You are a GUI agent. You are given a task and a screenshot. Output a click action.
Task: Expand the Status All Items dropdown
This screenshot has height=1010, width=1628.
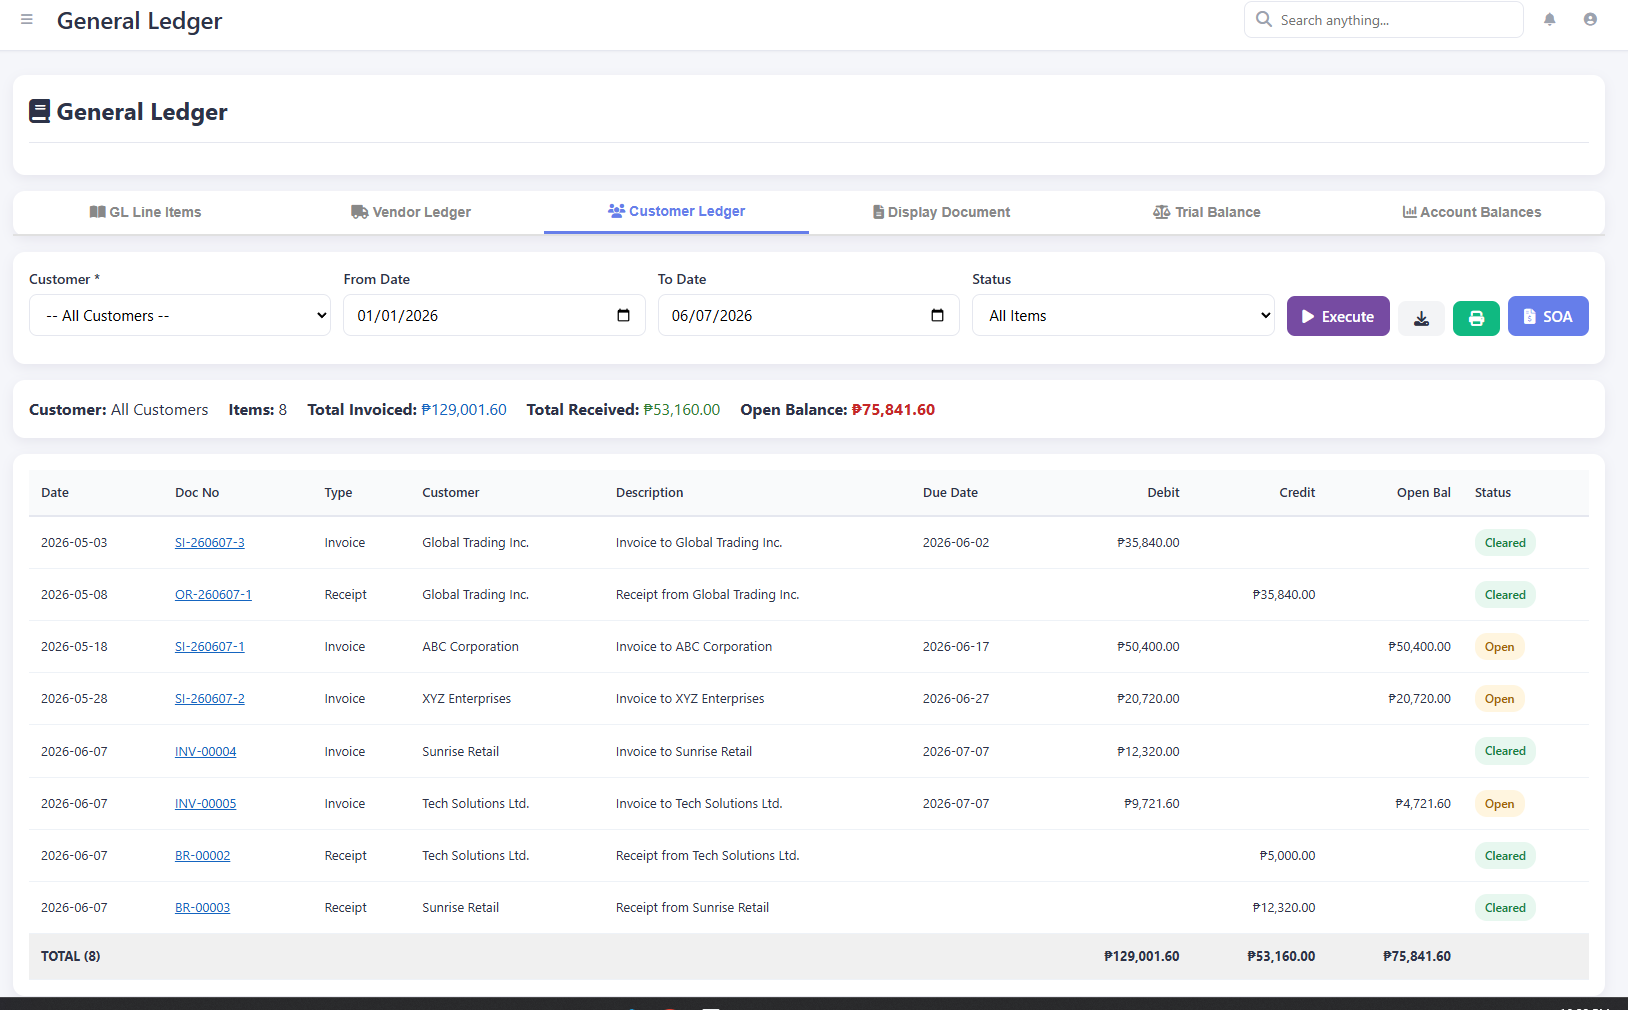[1123, 315]
